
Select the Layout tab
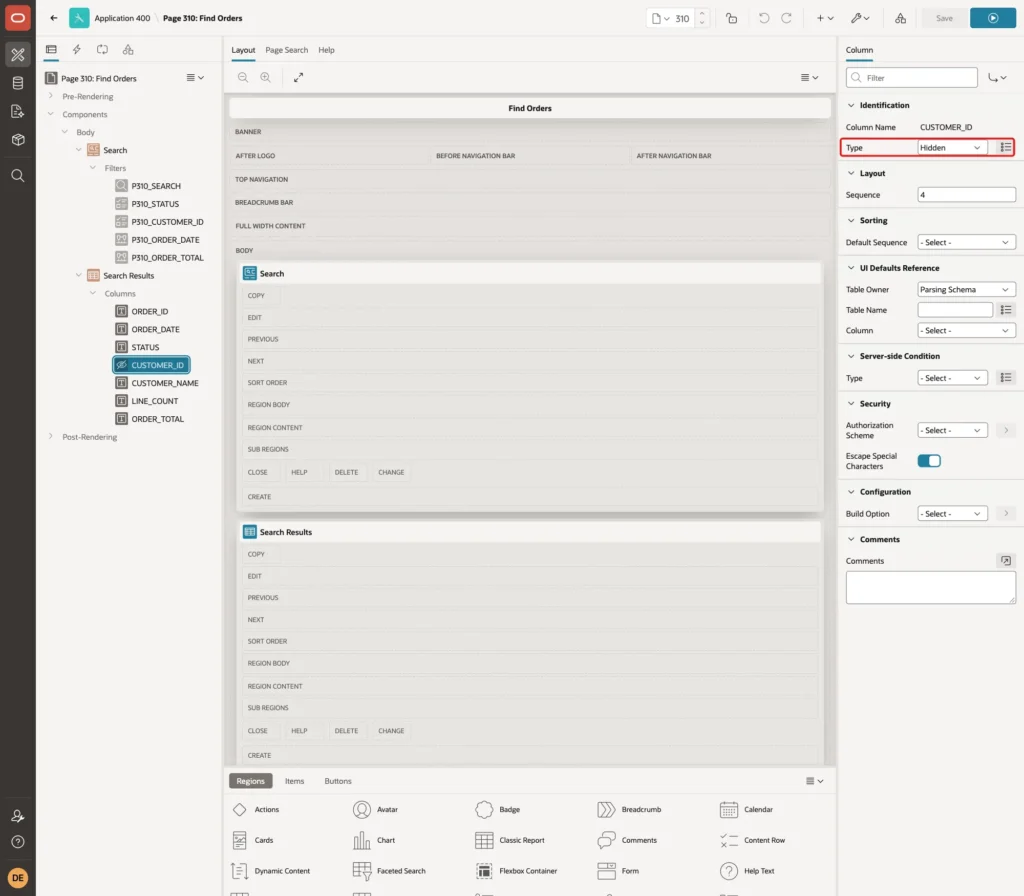(243, 50)
